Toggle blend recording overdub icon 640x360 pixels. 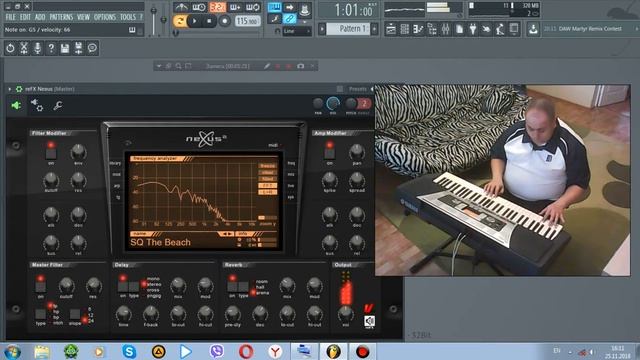235,7
